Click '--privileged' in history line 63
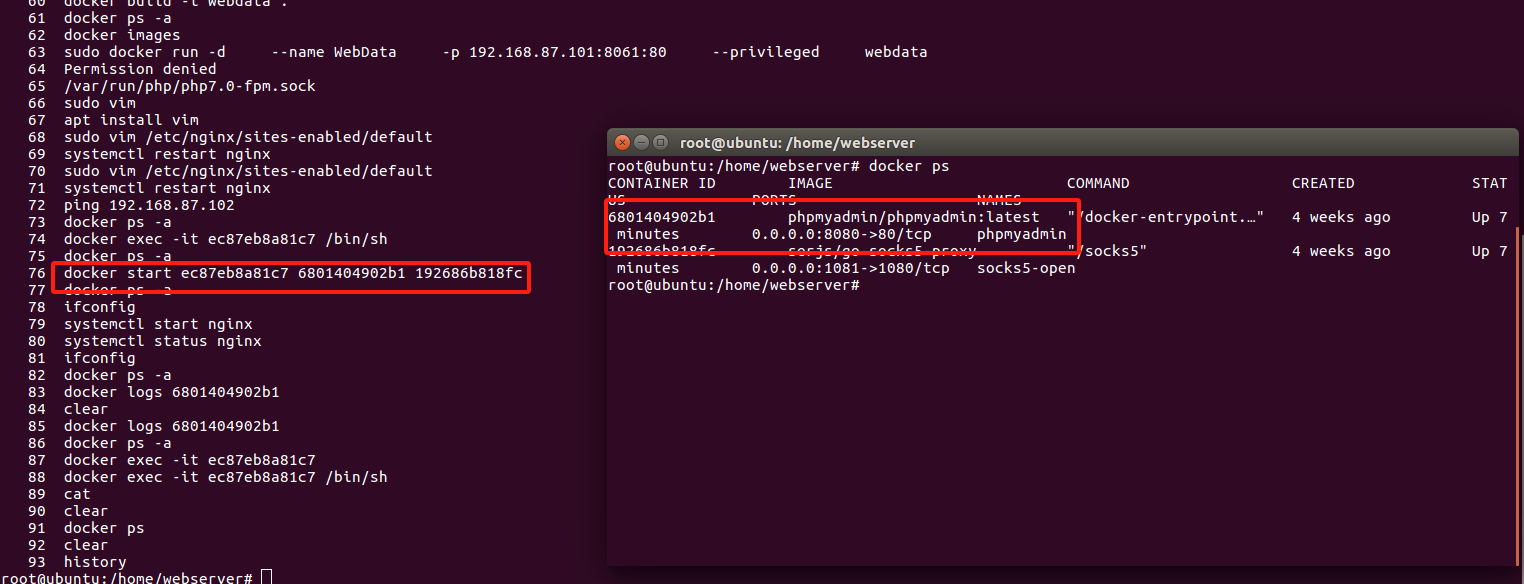Screen dimensions: 1524x584 766,52
